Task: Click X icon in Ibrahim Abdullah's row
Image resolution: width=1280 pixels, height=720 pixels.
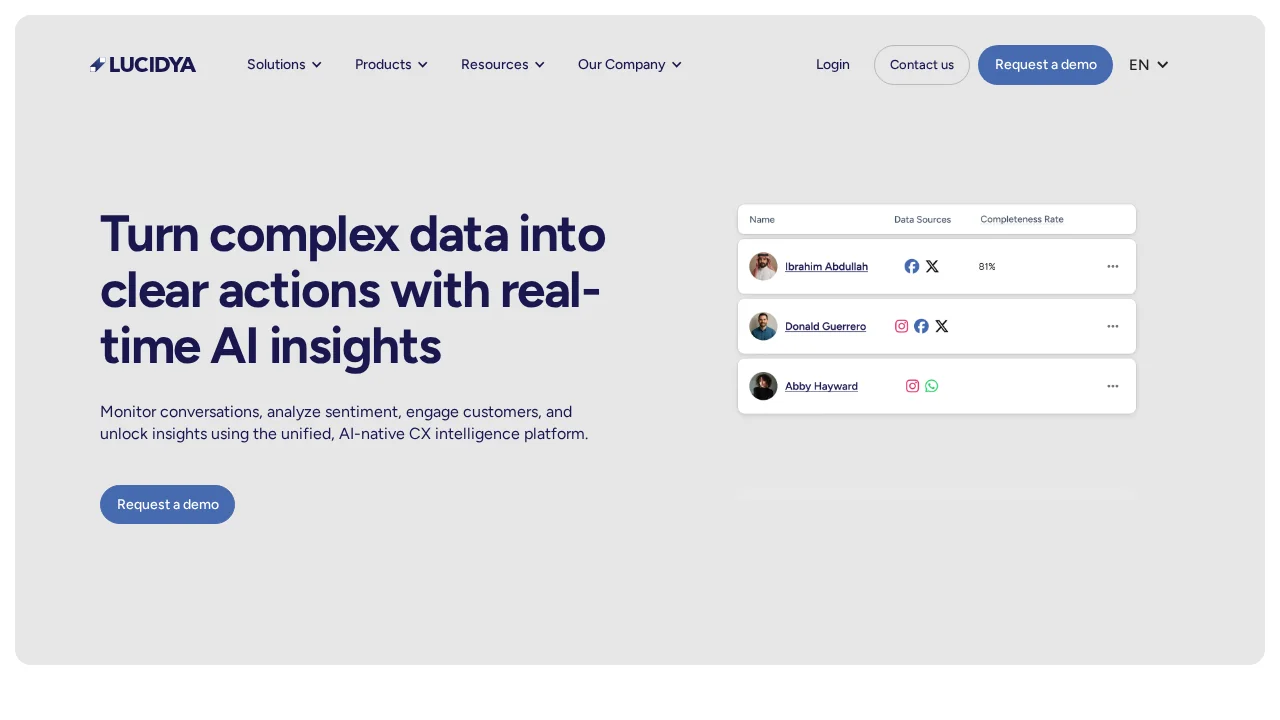Action: (932, 267)
